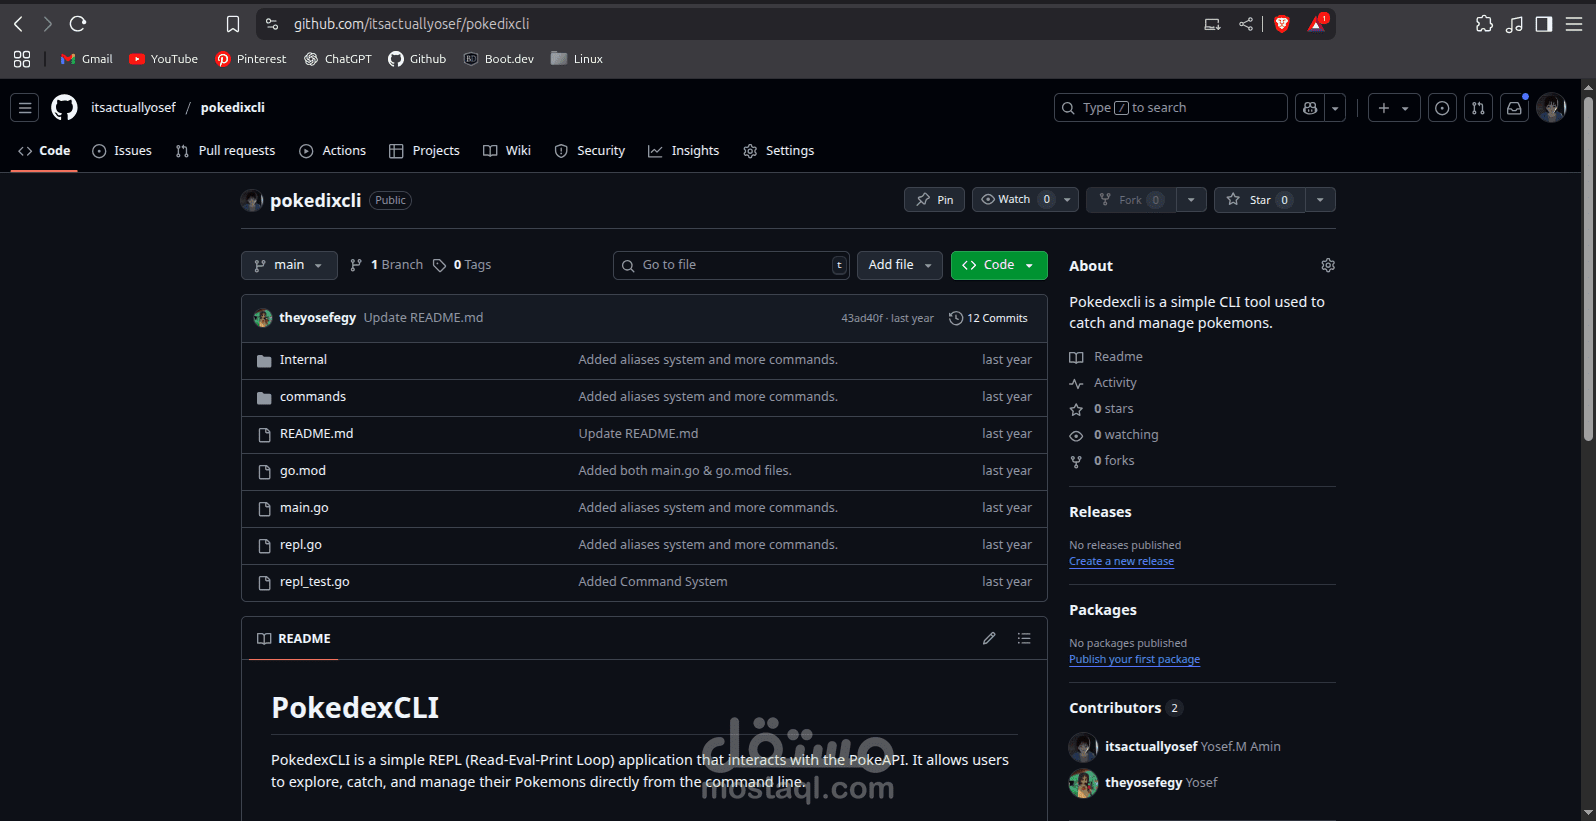Screen dimensions: 1596x821
Task: Open create new plus dropdown
Action: coord(1393,108)
